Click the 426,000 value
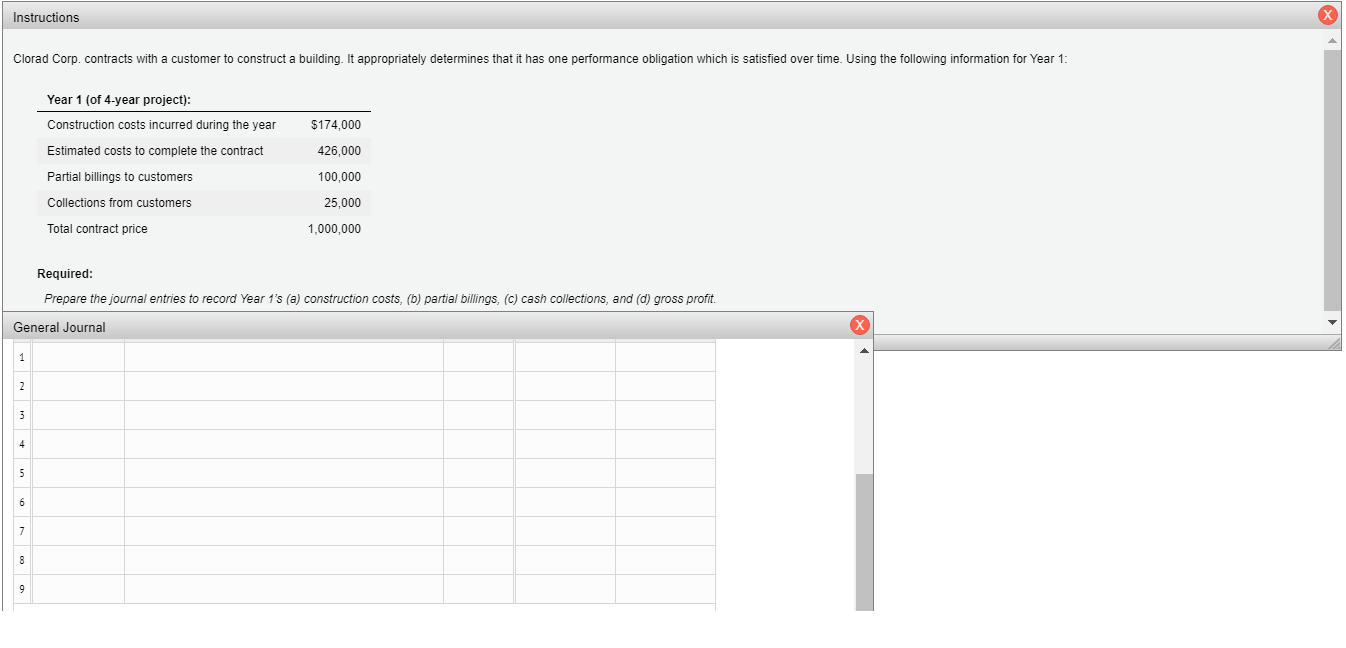 click(x=339, y=151)
